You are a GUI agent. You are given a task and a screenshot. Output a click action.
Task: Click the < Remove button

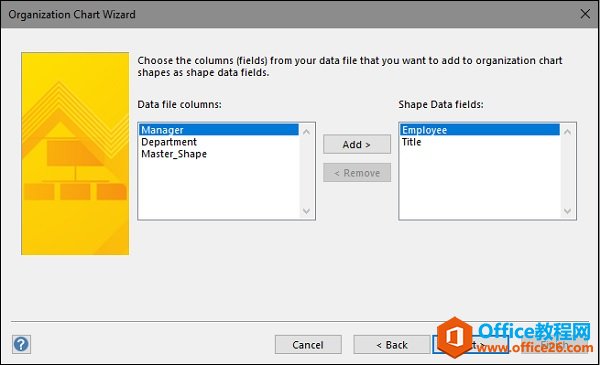pos(357,173)
